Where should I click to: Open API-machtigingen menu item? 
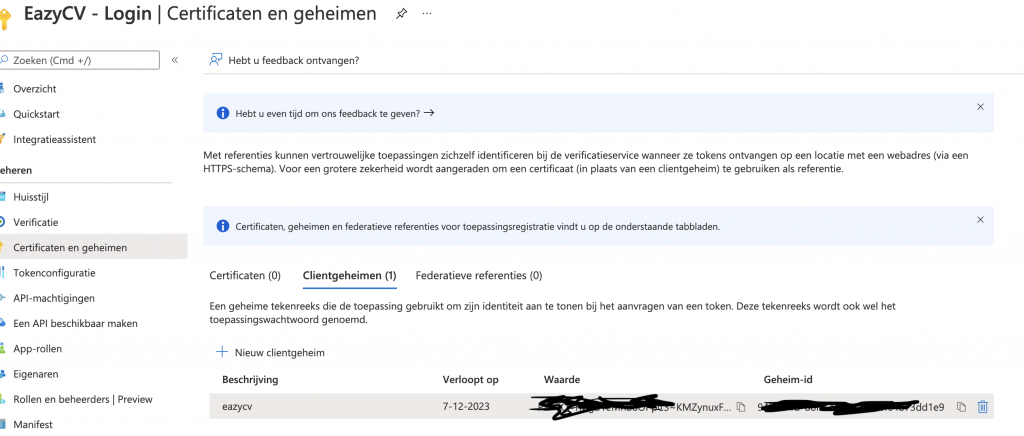pyautogui.click(x=54, y=298)
